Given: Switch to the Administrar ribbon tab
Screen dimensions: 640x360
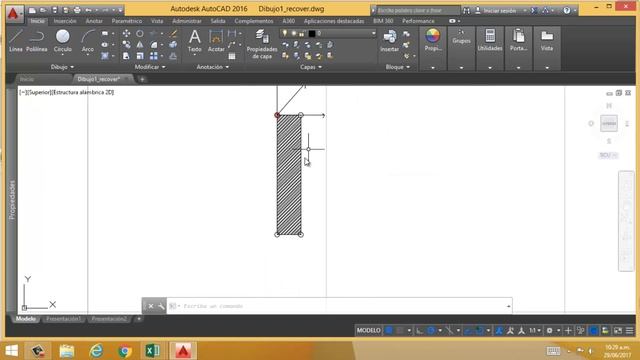Looking at the screenshot, I should (x=187, y=21).
